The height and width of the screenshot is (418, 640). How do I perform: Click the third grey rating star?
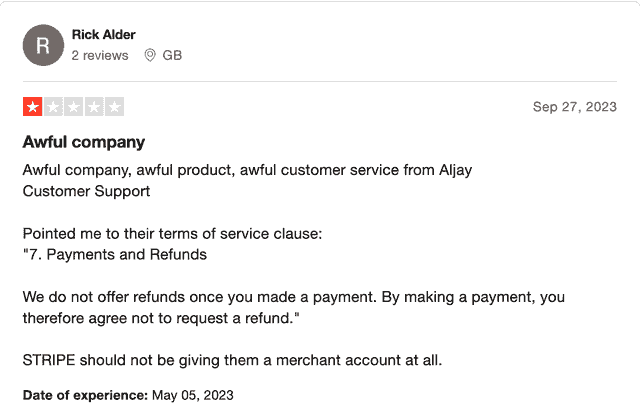(73, 107)
